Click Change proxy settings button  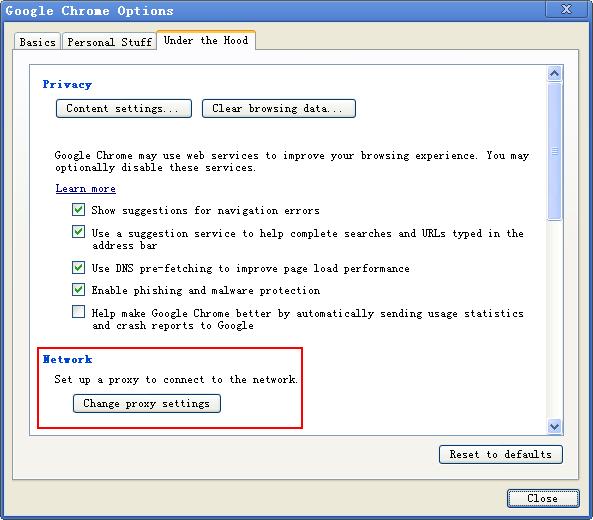(x=147, y=404)
